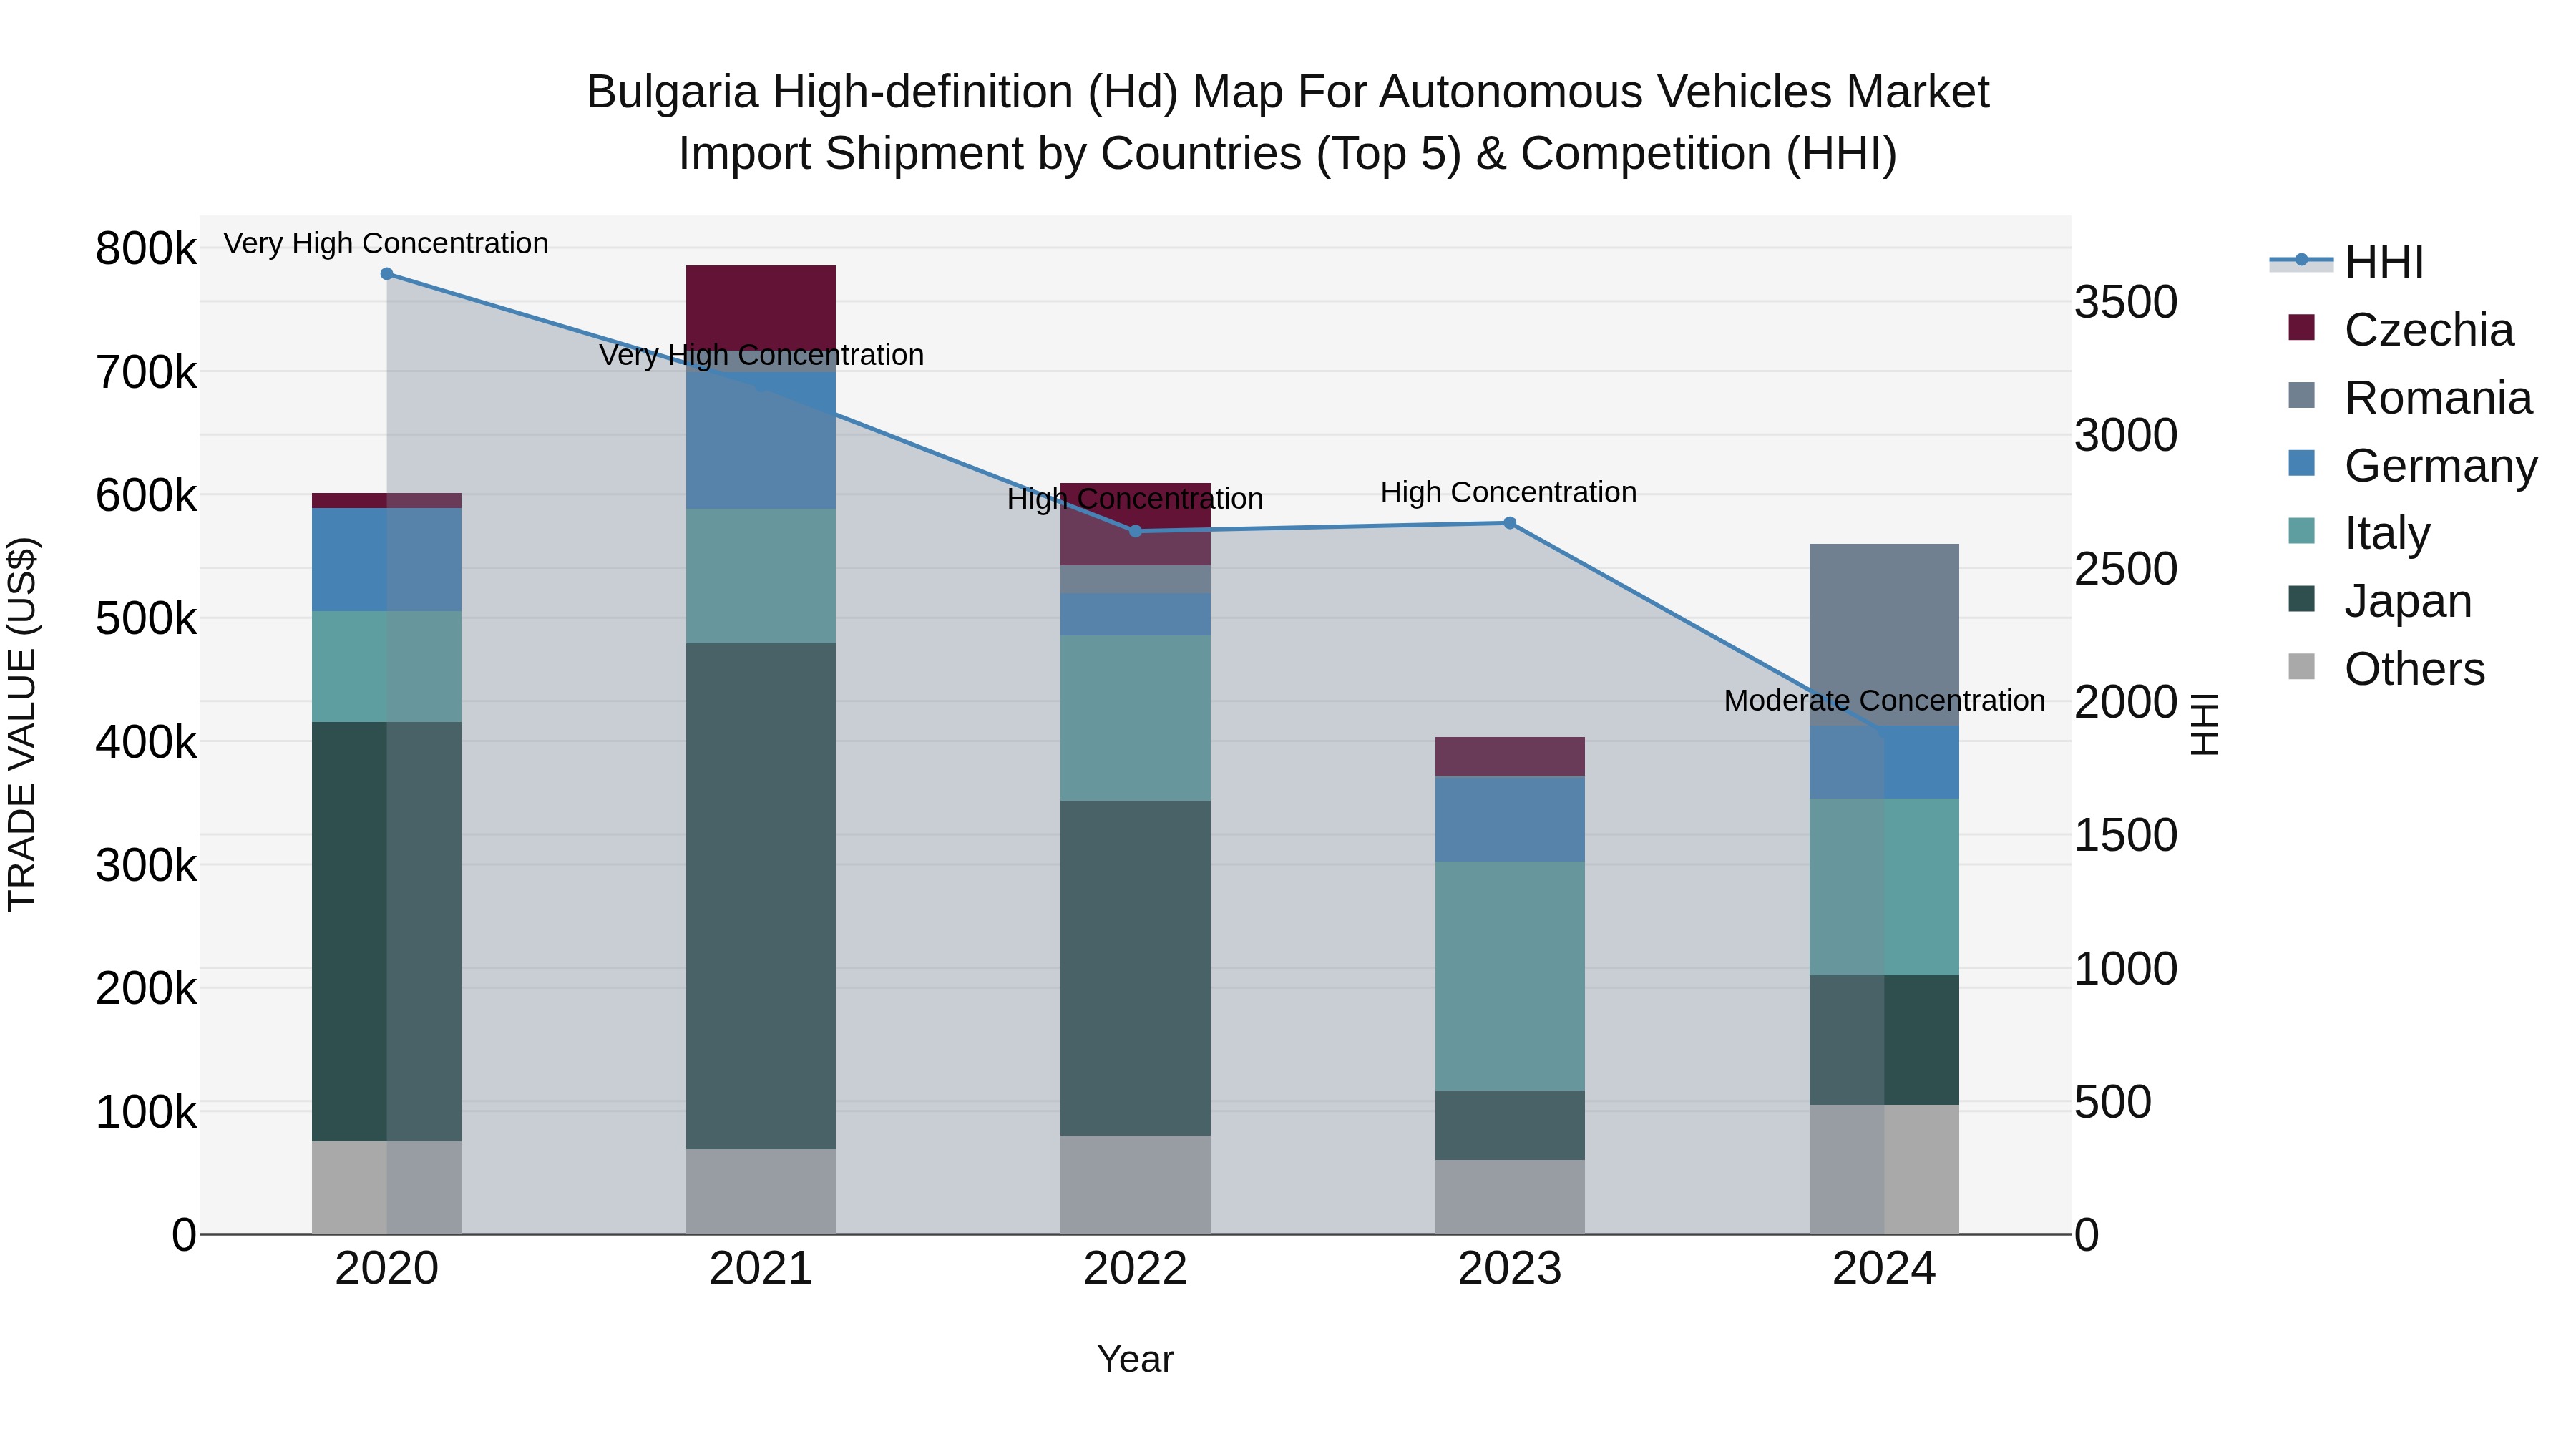This screenshot has height=1449, width=2576.
Task: Click the 3500 HHI axis tick
Action: pos(2126,302)
